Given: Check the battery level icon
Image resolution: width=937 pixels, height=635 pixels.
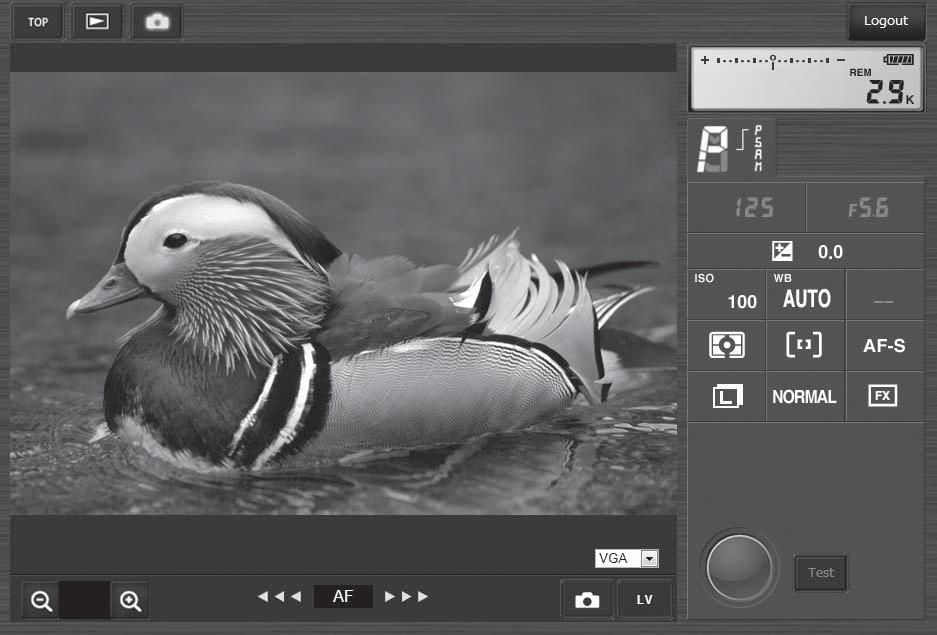Looking at the screenshot, I should coord(898,59).
